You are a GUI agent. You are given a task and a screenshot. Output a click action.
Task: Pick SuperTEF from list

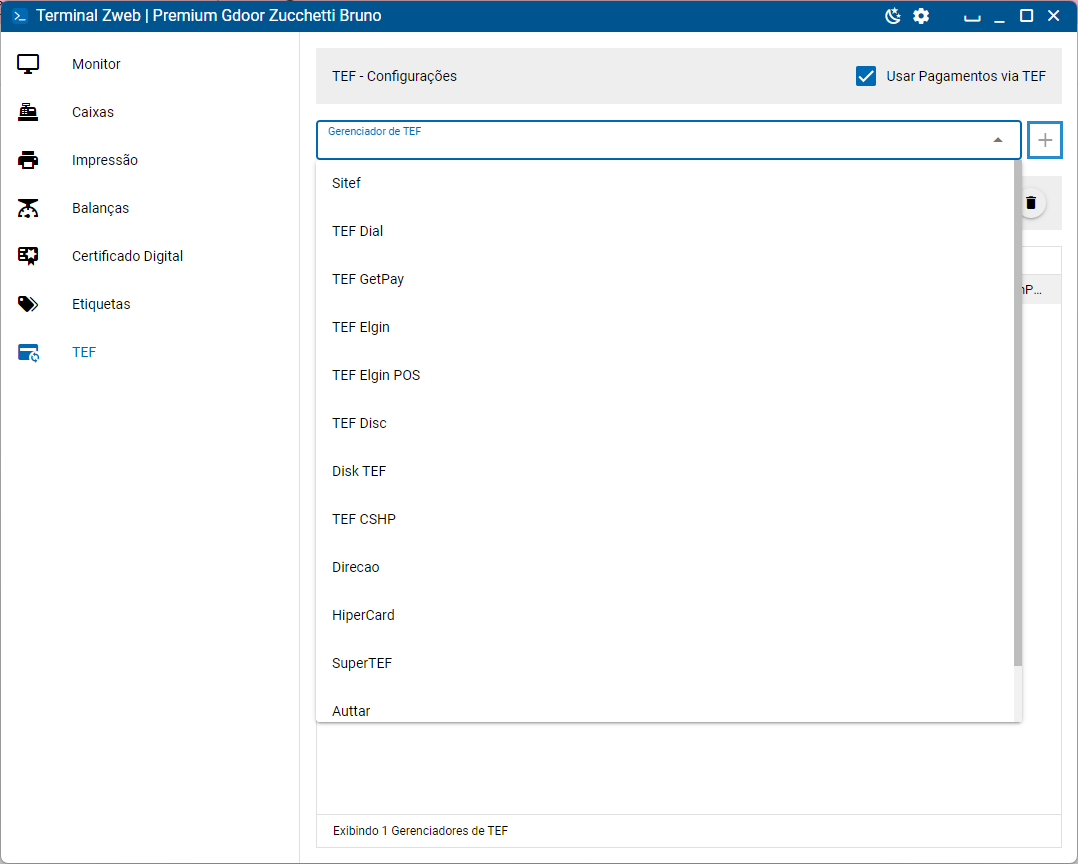coord(665,663)
